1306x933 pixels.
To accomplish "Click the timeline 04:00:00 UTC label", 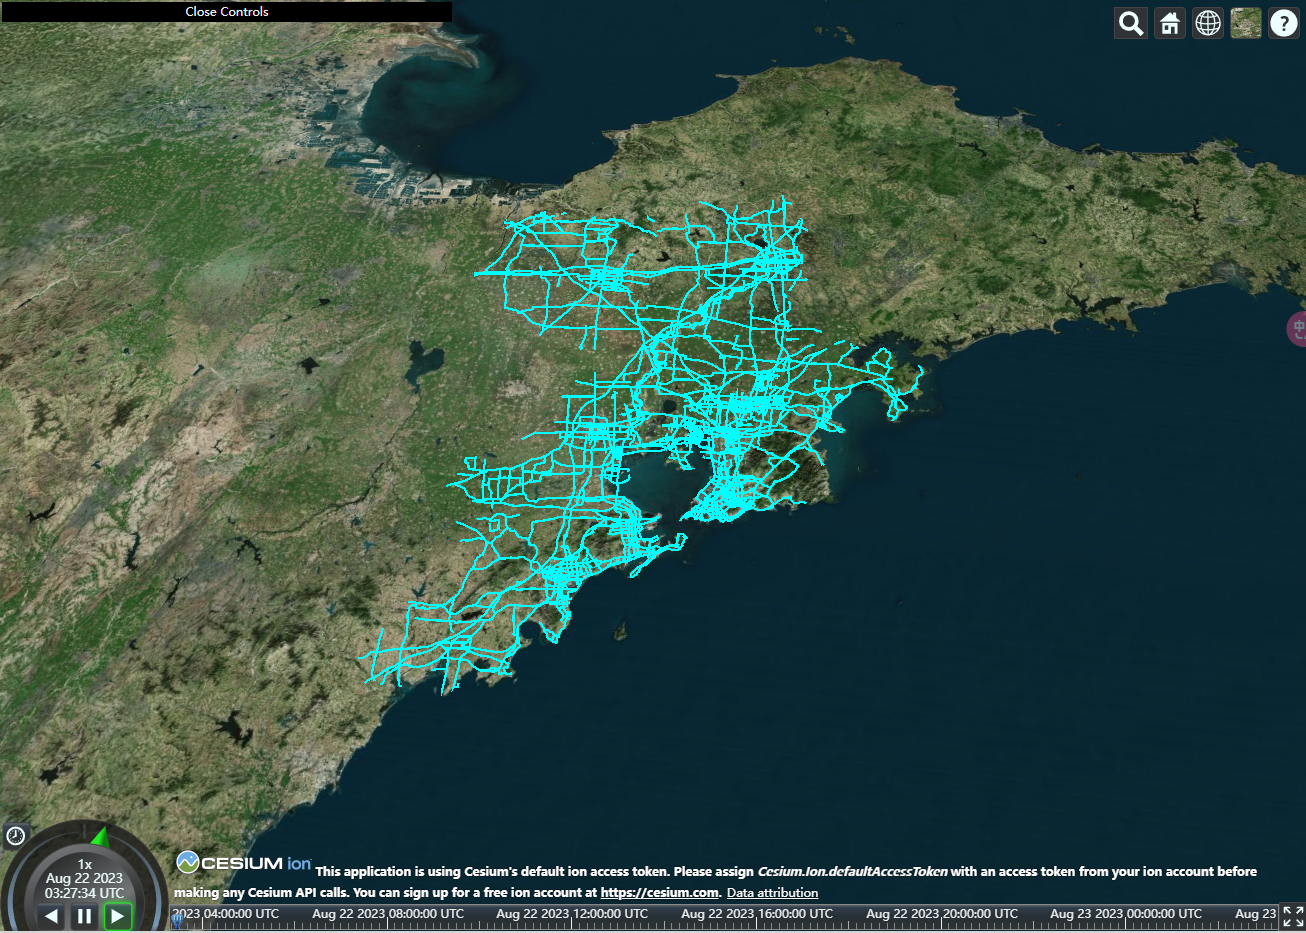I will point(228,914).
